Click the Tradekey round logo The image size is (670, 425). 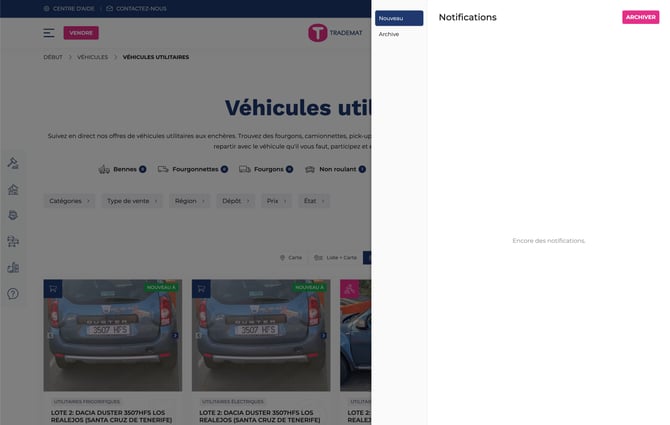pos(317,33)
